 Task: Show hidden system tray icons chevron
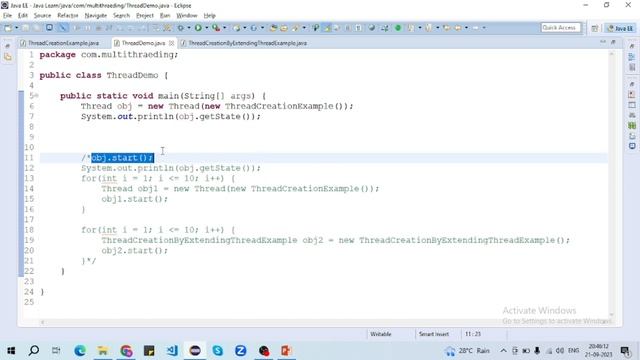503,351
